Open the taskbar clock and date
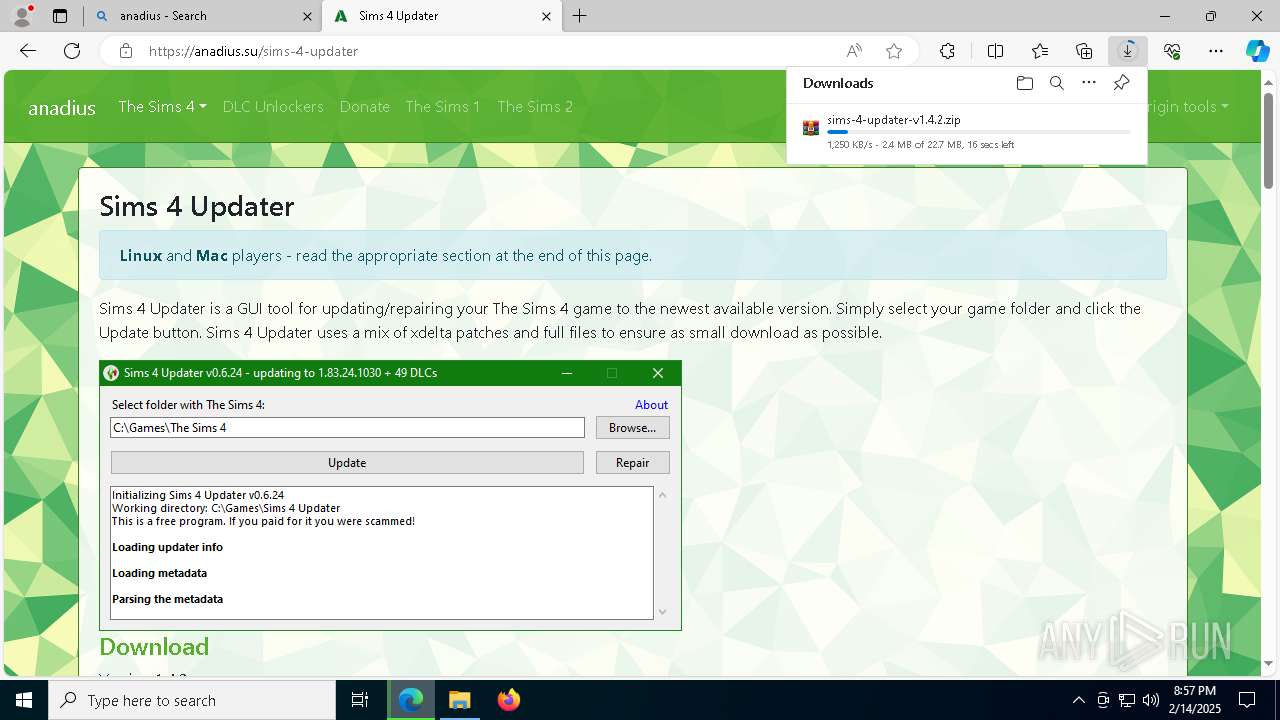 (x=1194, y=700)
